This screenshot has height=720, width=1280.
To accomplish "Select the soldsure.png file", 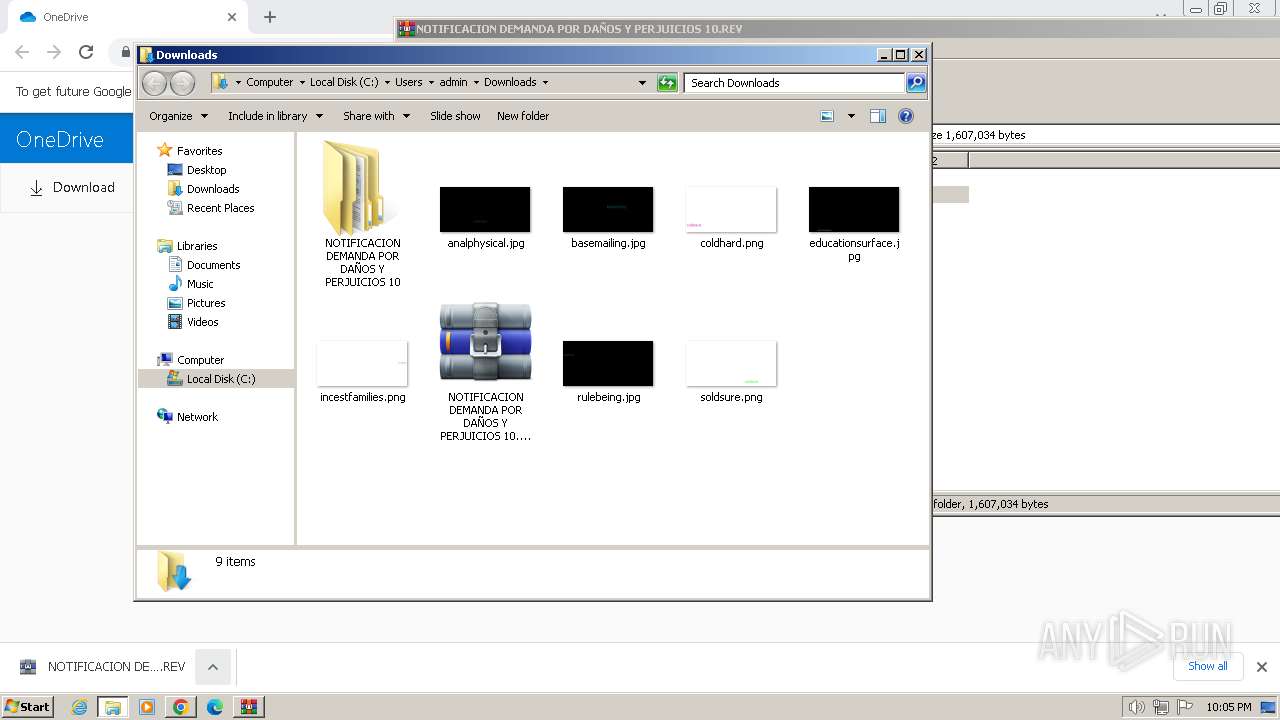I will point(731,363).
